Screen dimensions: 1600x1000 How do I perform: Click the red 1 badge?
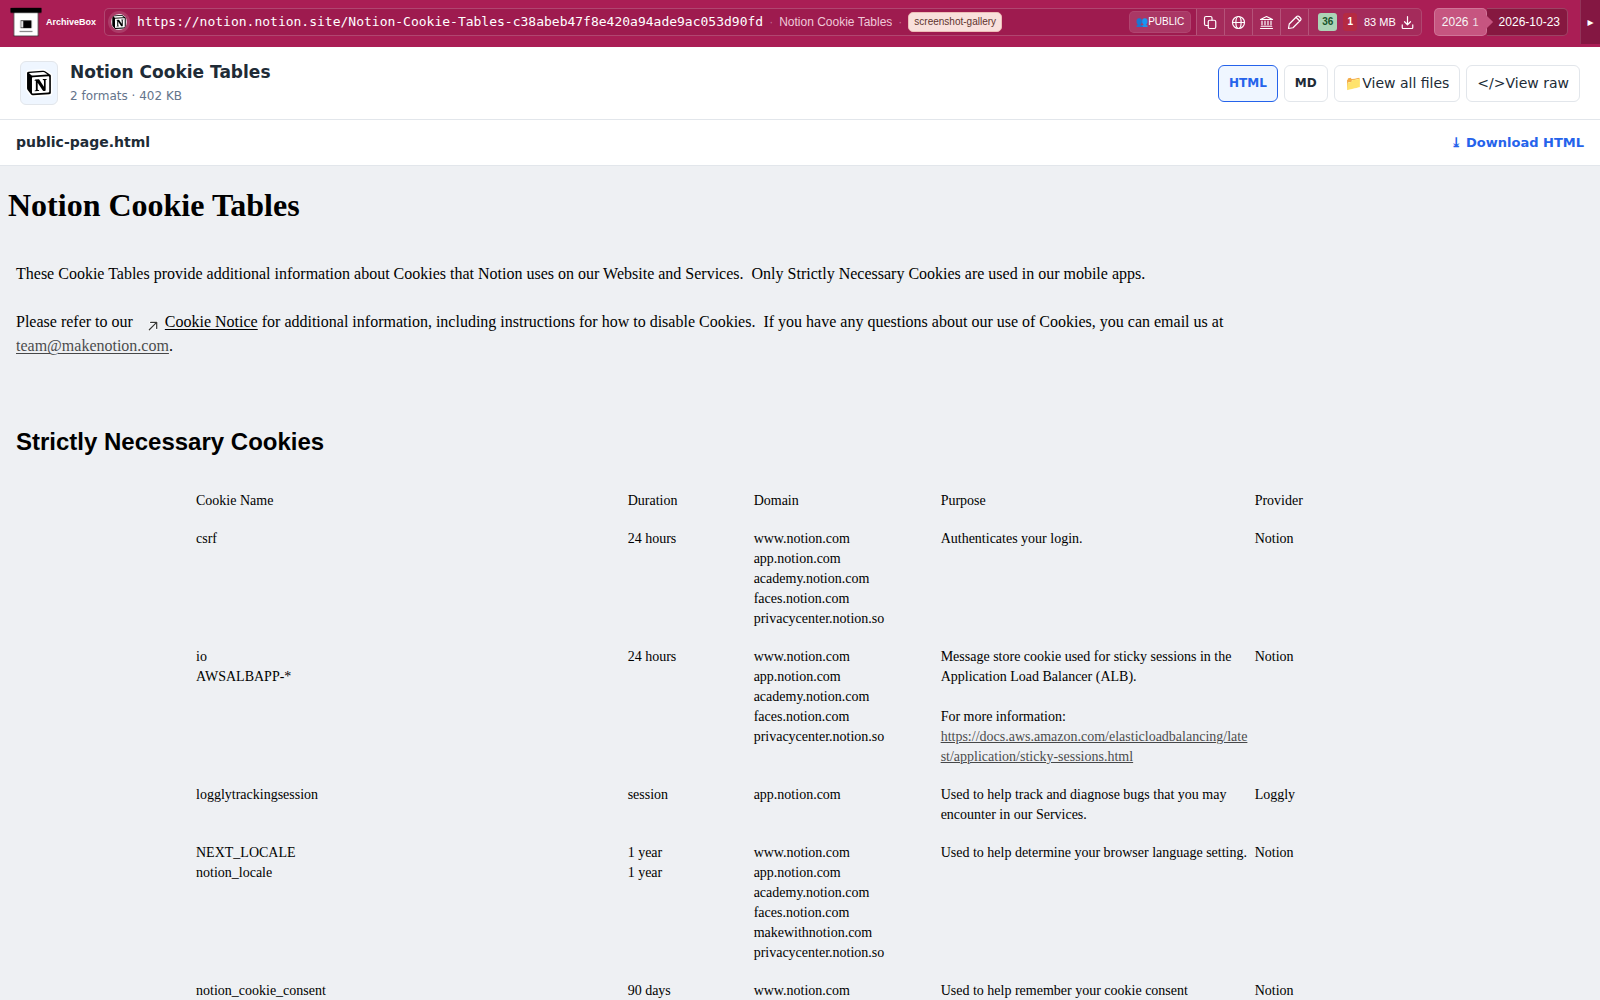(x=1350, y=22)
